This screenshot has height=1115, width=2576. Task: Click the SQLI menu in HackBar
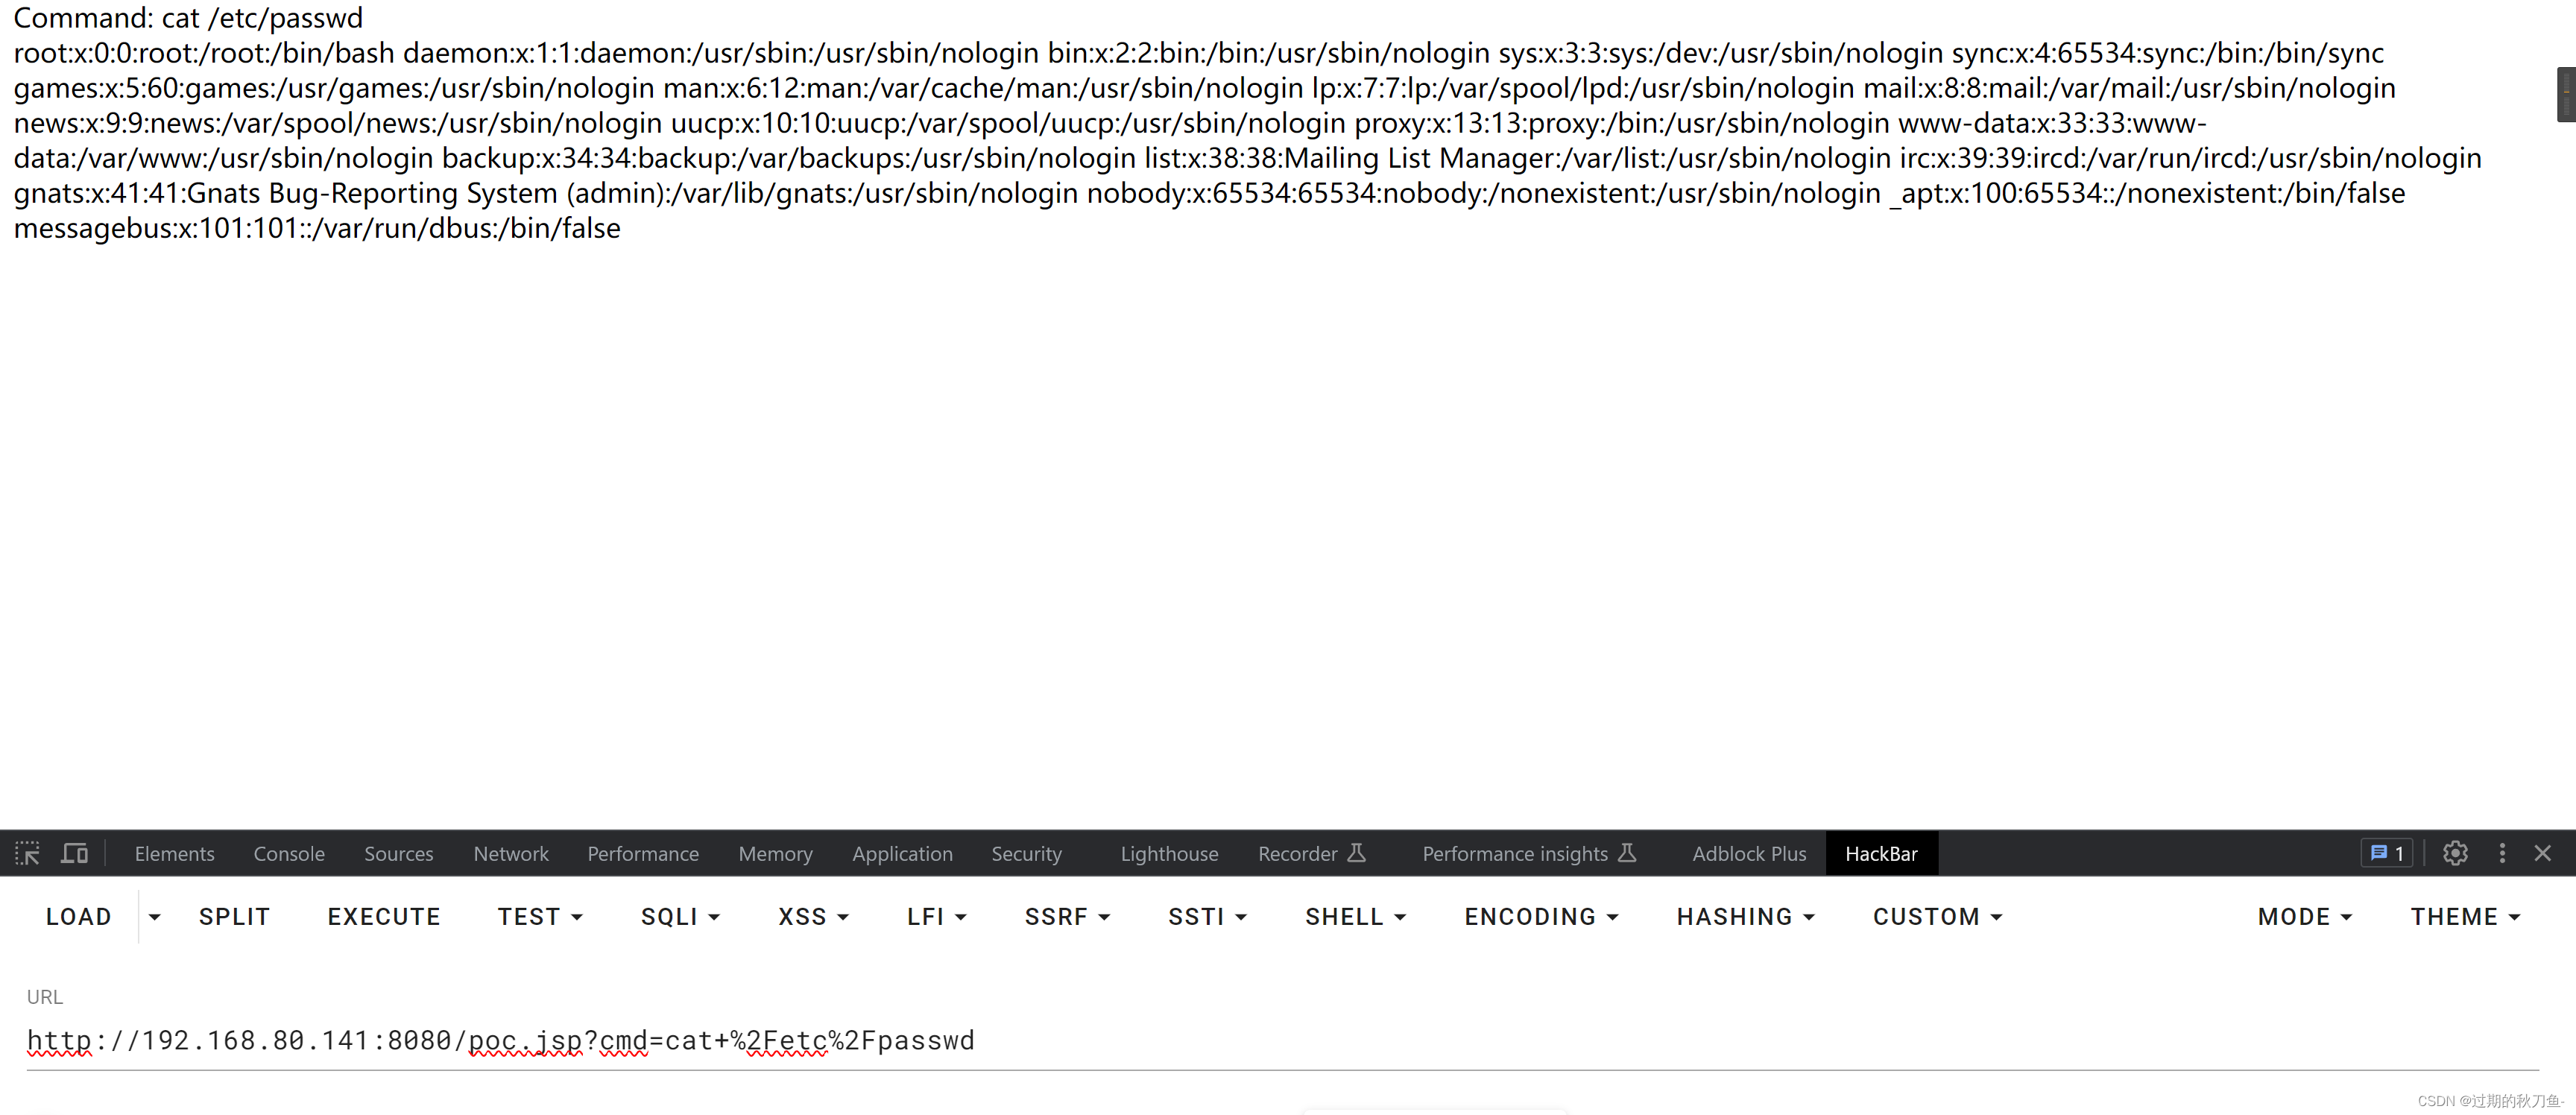point(675,916)
